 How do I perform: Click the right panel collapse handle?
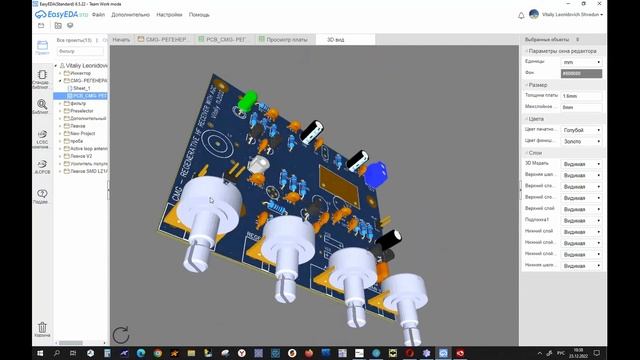[x=520, y=191]
